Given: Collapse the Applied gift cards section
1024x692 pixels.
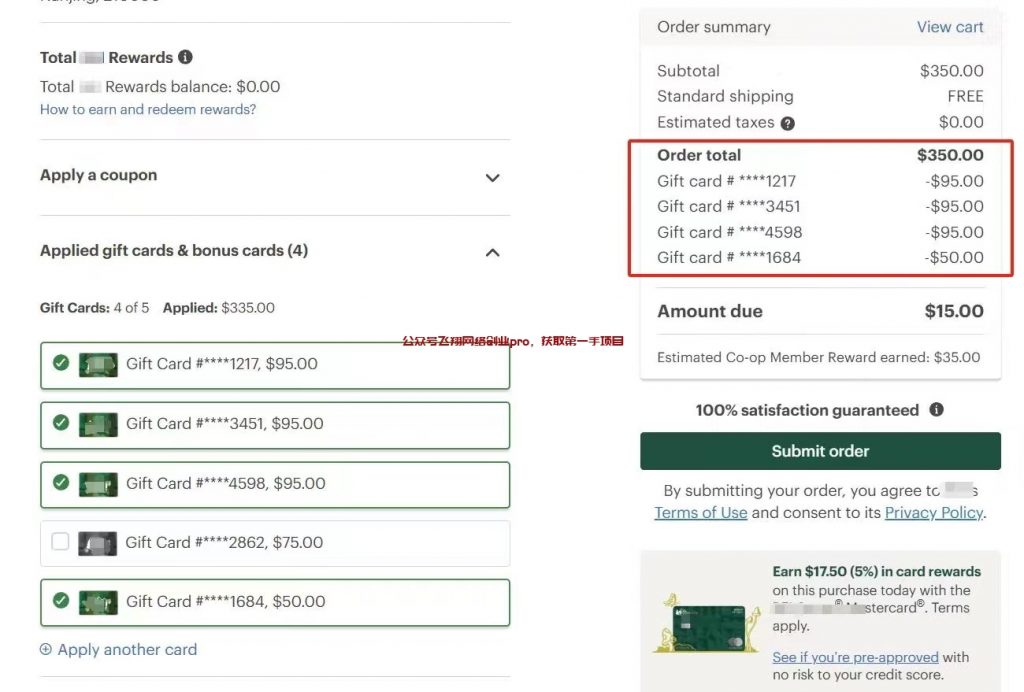Looking at the screenshot, I should pos(492,252).
